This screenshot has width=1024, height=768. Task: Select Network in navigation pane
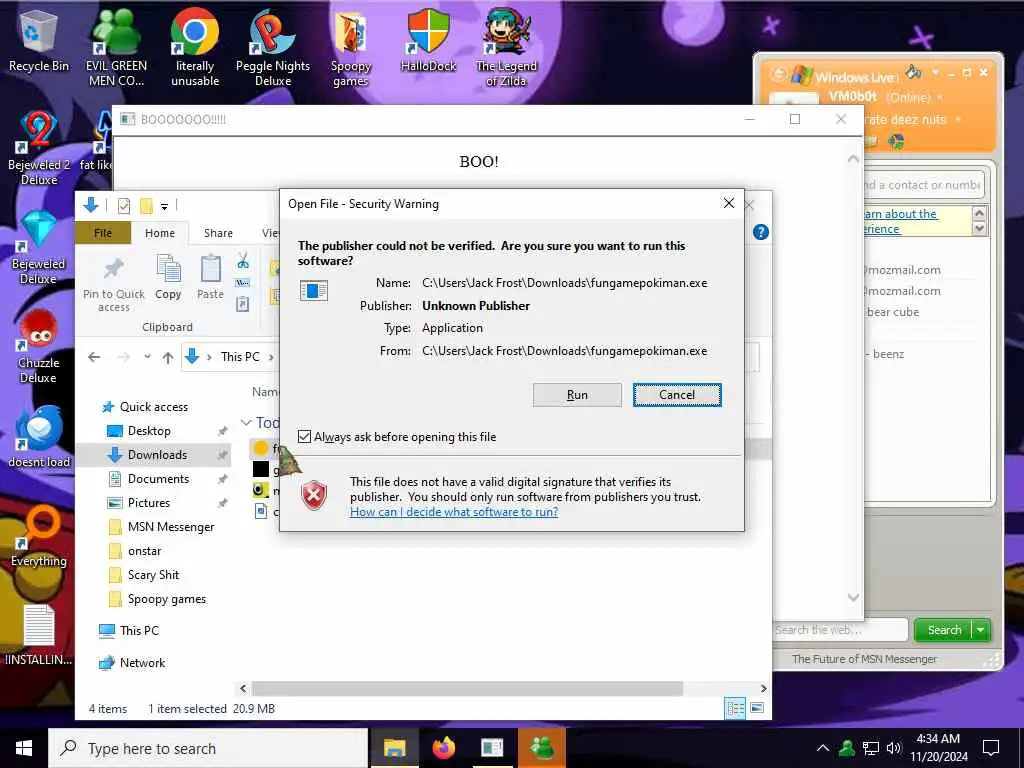142,663
